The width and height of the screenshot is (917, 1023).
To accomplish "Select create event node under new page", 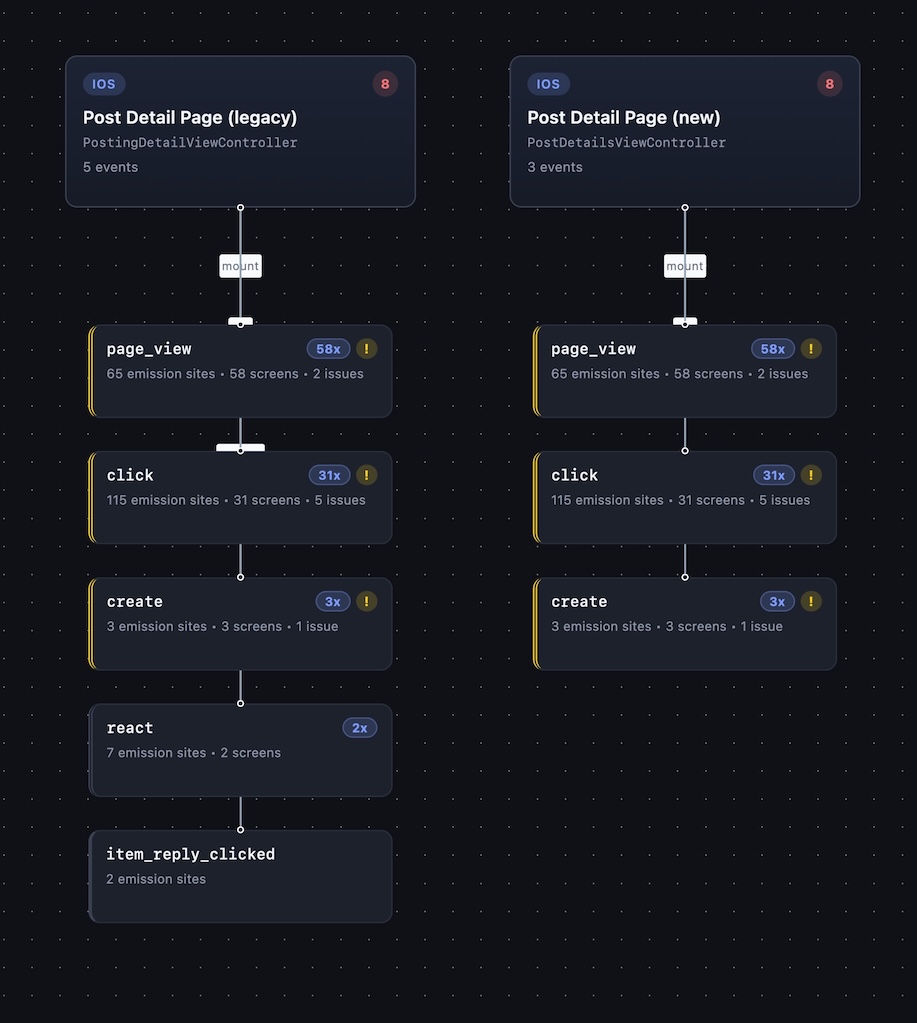I will point(685,624).
